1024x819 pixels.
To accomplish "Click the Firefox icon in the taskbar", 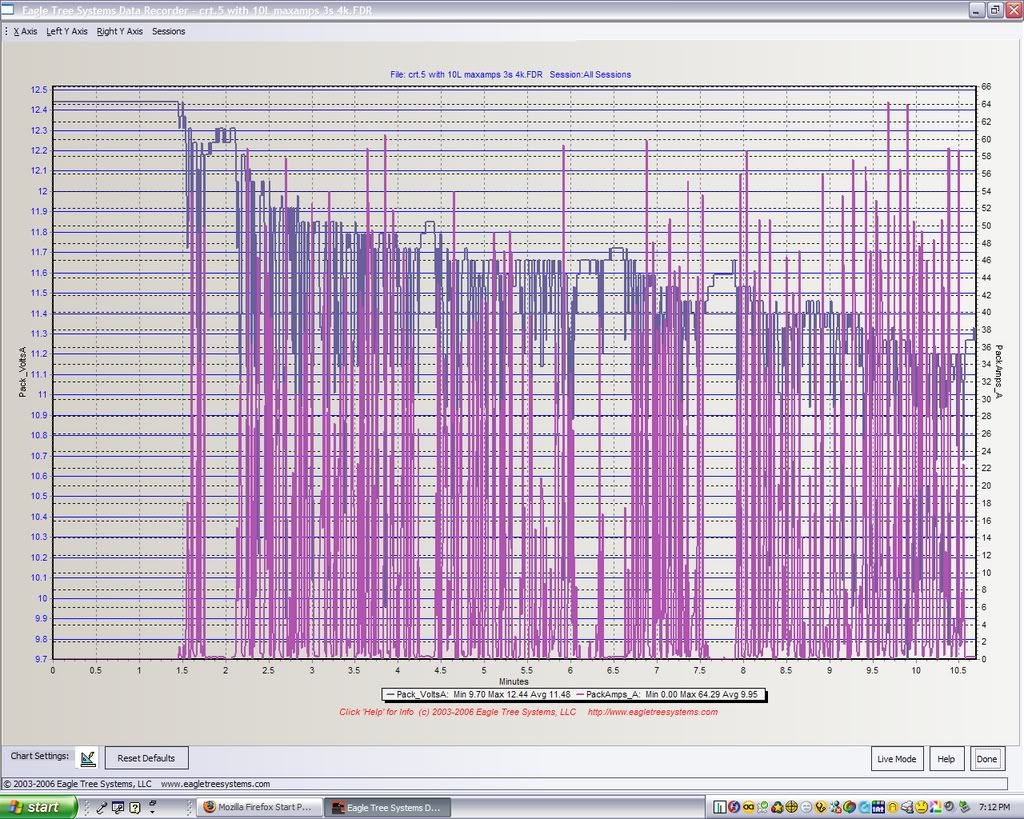I will tap(209, 807).
